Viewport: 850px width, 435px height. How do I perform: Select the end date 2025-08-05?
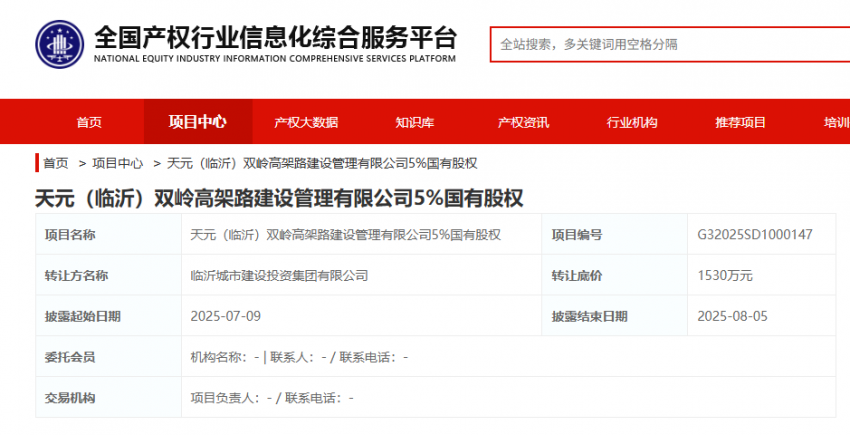click(x=732, y=316)
